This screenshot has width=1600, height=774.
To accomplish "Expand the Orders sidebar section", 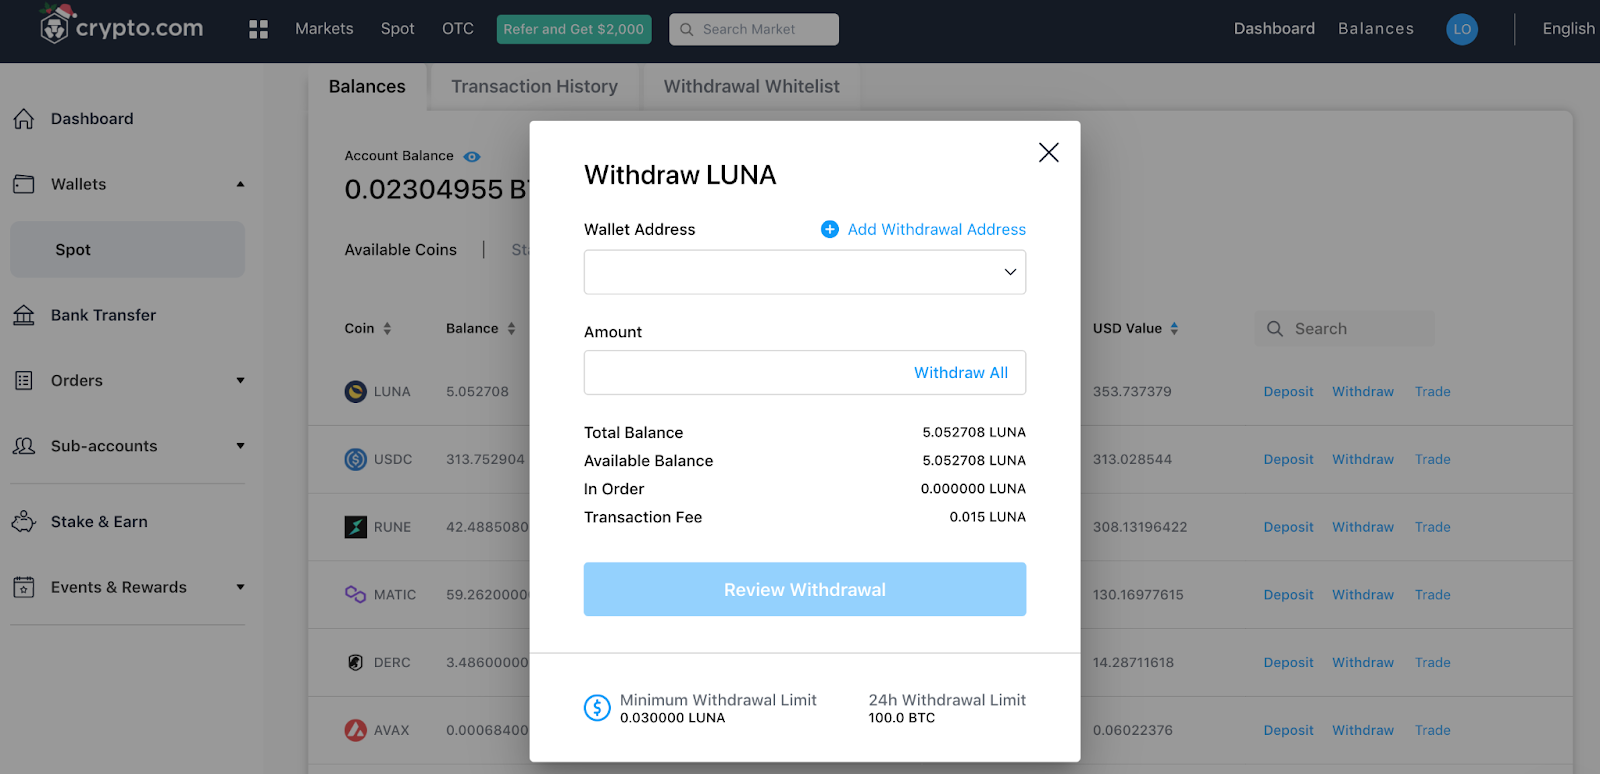I will pos(240,380).
